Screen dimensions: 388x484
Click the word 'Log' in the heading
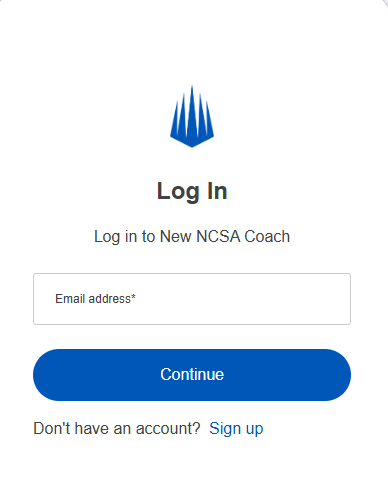coord(178,192)
